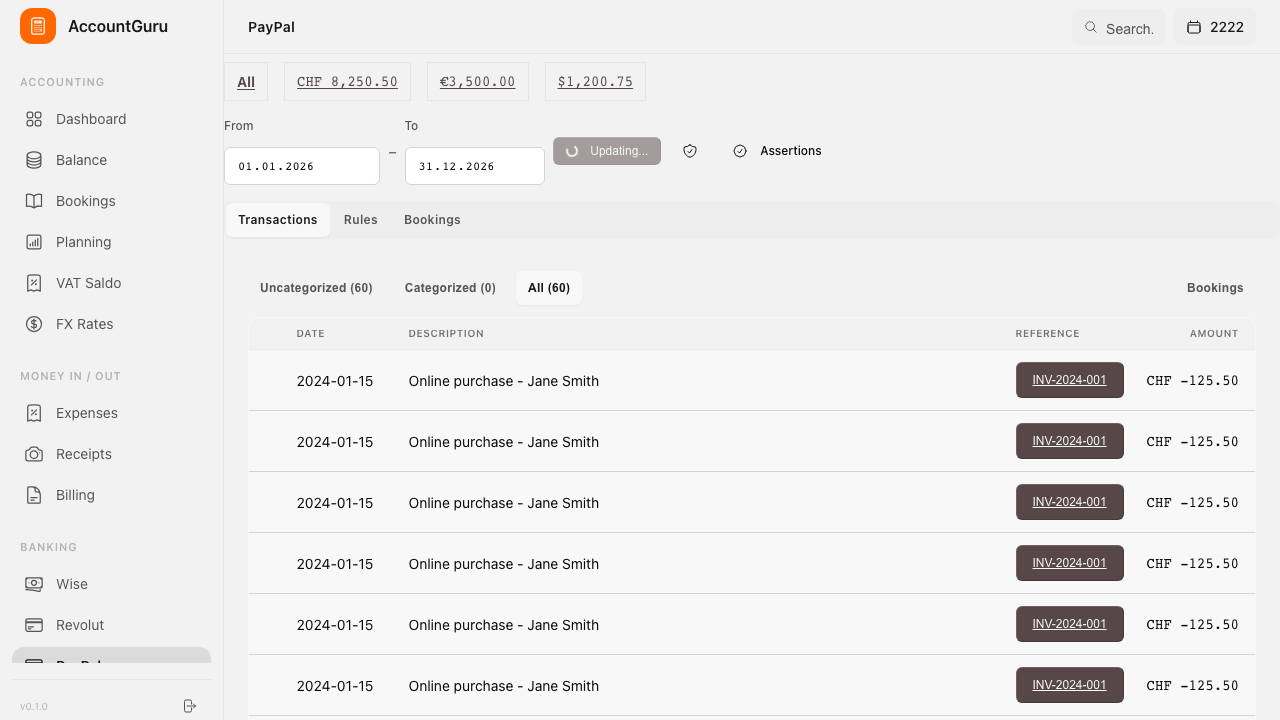Click the AMOUNT column header
This screenshot has width=1280, height=720.
click(1214, 334)
